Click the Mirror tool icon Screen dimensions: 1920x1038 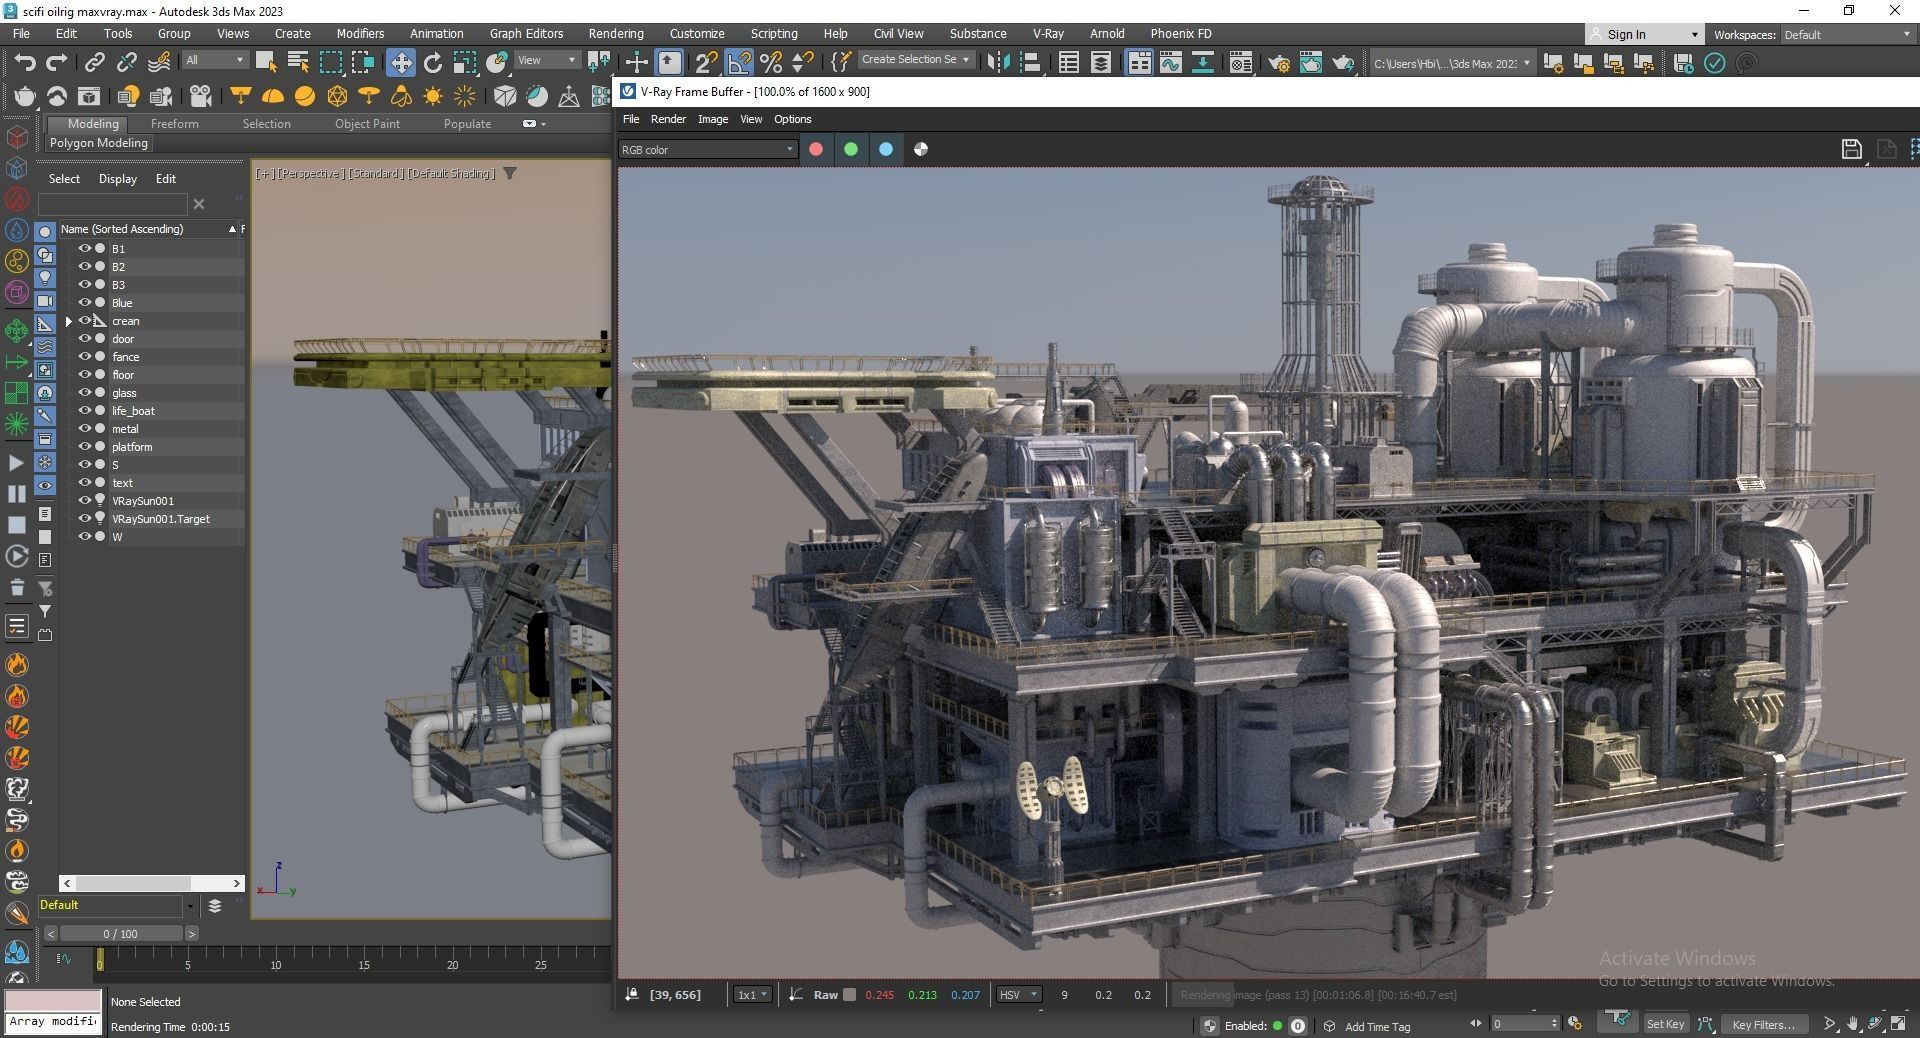tap(998, 63)
